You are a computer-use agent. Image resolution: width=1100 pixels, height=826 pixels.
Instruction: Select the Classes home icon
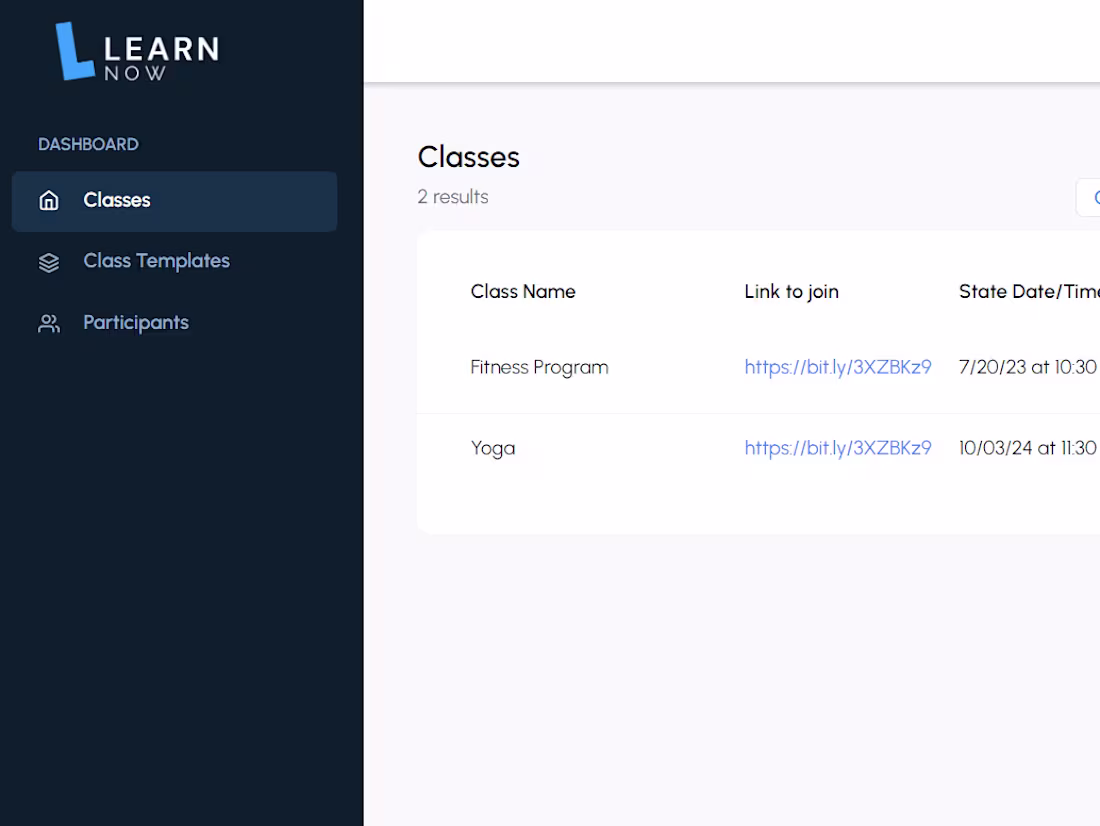click(x=48, y=200)
